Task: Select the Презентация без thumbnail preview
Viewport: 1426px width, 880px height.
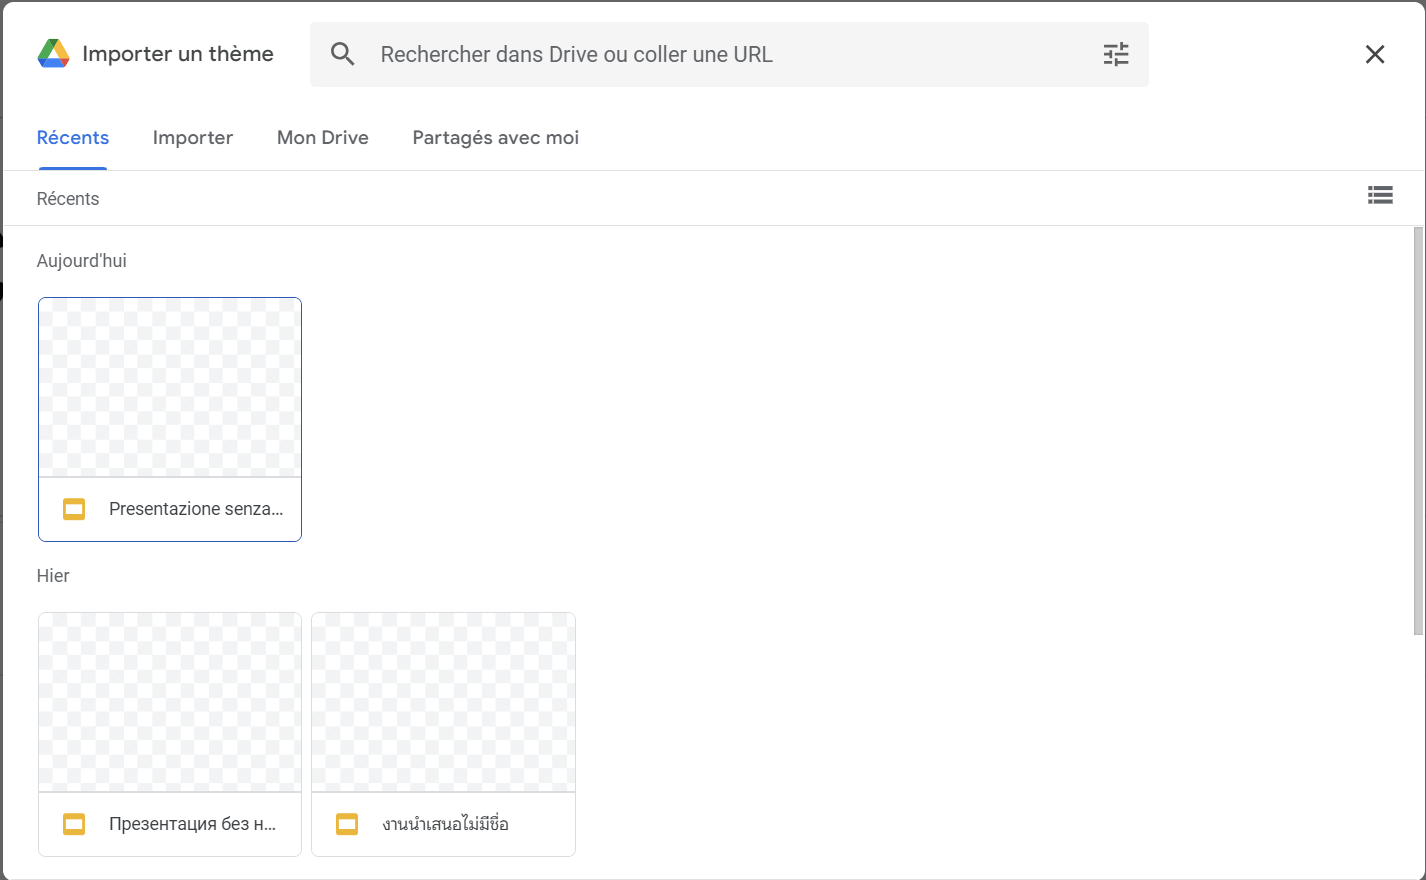Action: [x=170, y=702]
